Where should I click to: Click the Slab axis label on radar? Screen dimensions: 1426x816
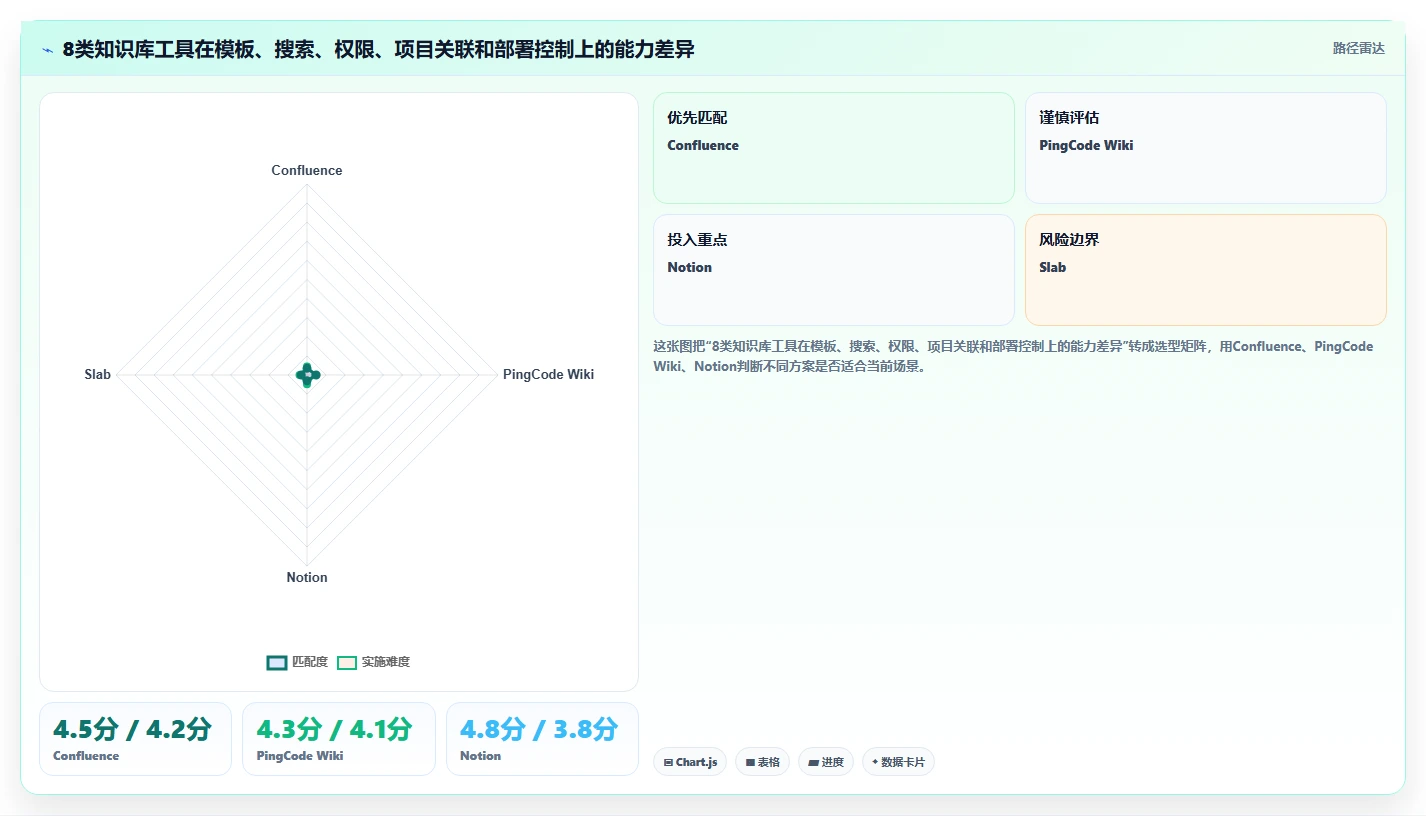(98, 375)
